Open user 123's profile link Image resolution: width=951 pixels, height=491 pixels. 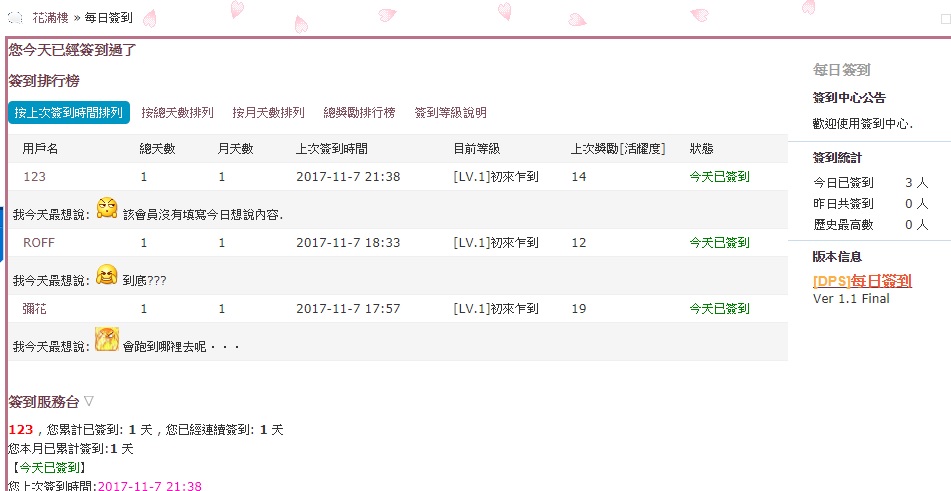point(35,176)
